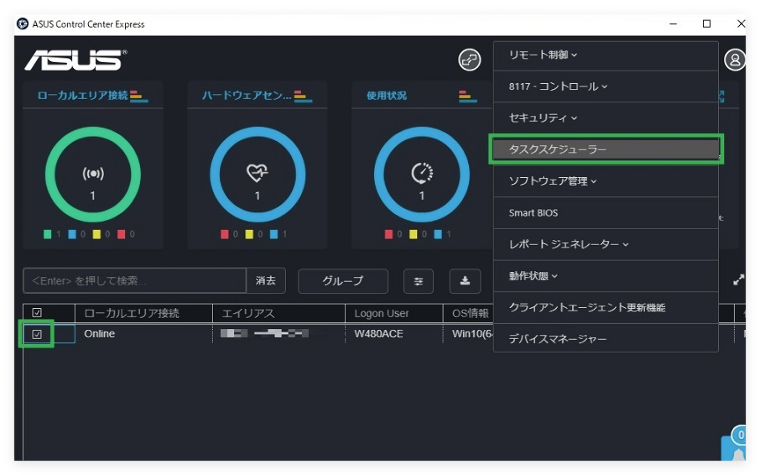
Task: Open chart icon beside ローカルエリア接続 title
Action: (x=139, y=95)
